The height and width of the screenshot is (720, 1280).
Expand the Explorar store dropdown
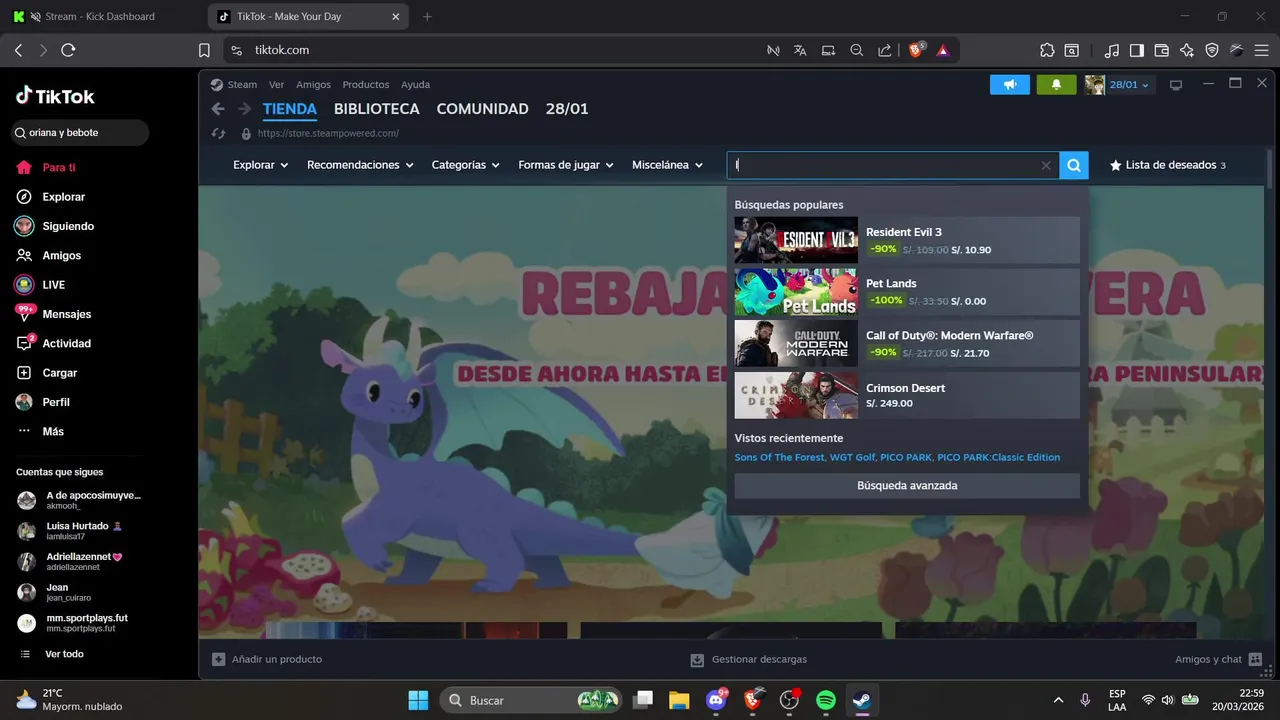(x=260, y=165)
